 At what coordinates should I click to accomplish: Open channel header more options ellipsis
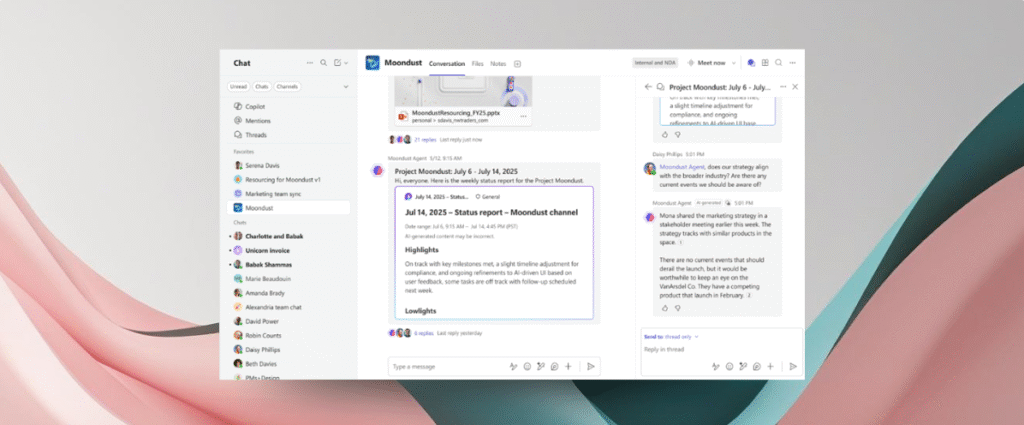tap(792, 63)
